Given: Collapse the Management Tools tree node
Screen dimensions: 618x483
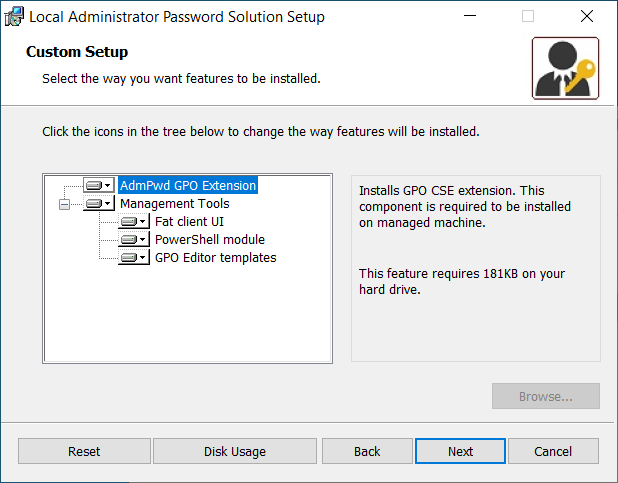Looking at the screenshot, I should [64, 204].
